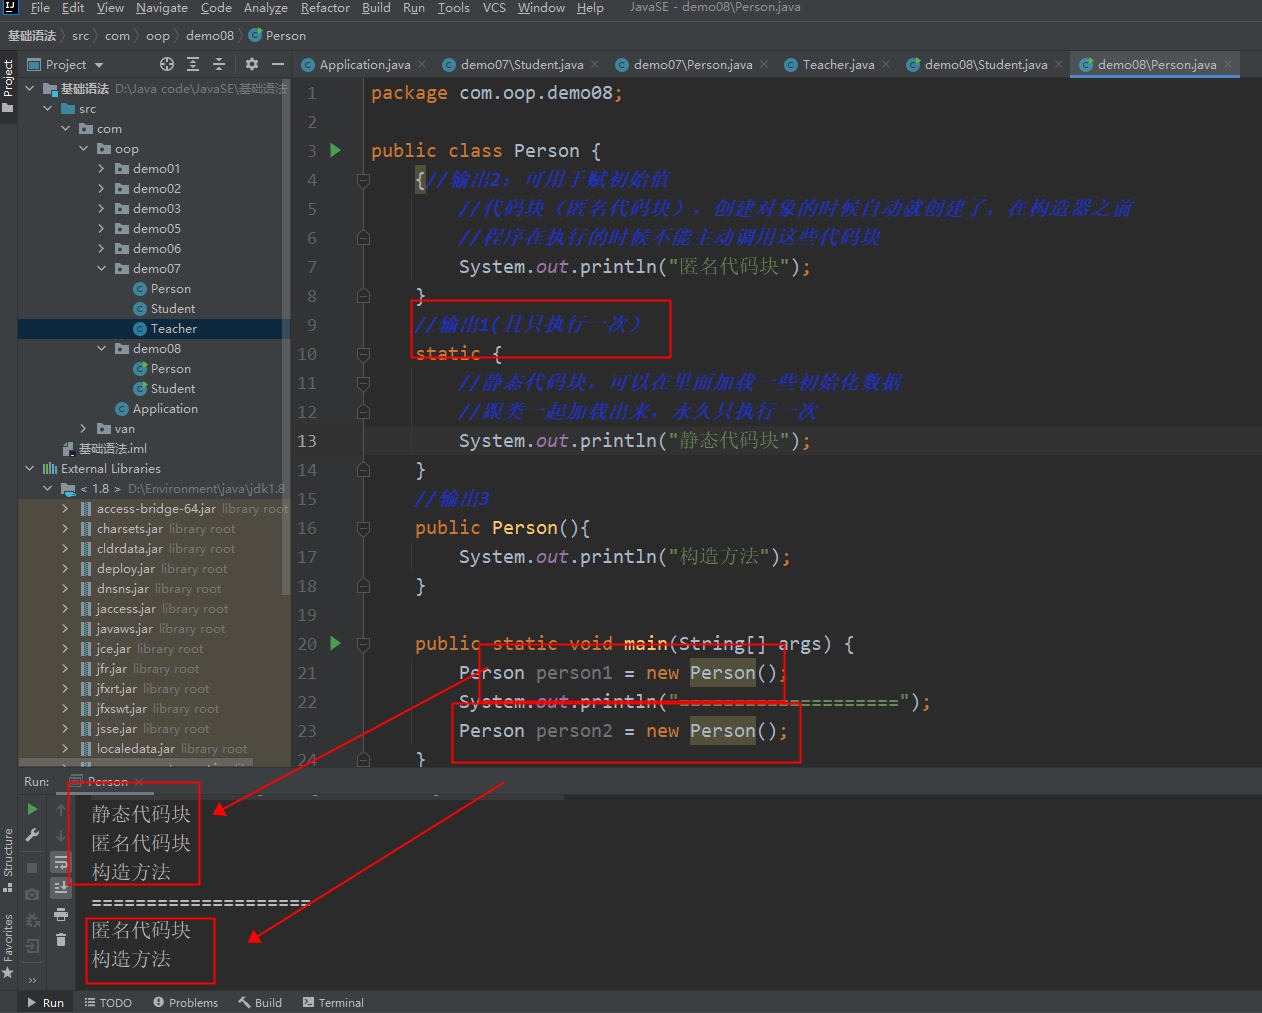Open the Problems tool window
This screenshot has width=1262, height=1013.
[x=185, y=1002]
